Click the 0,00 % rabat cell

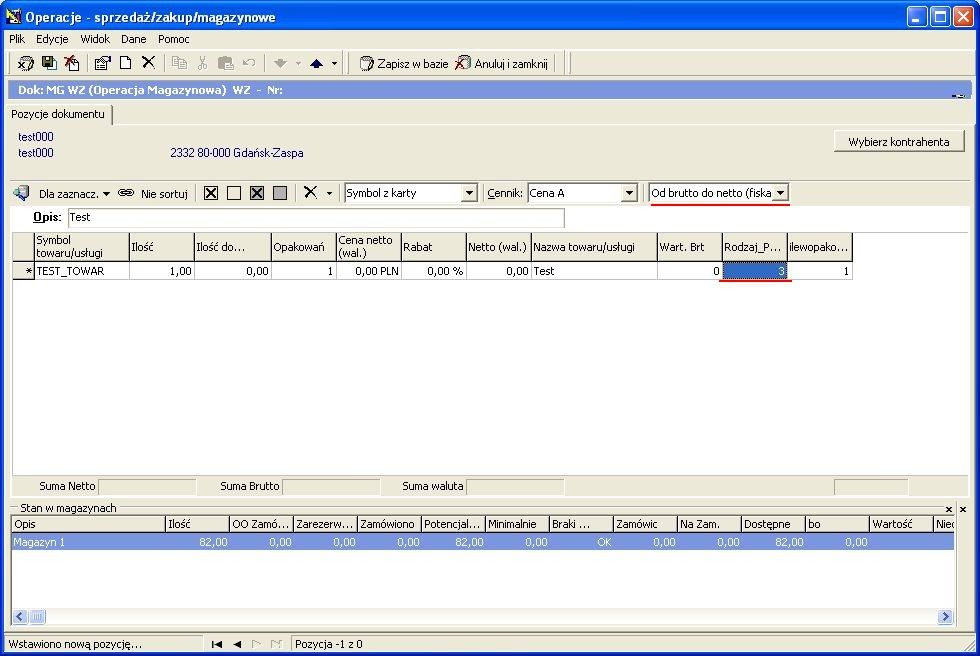pos(434,271)
